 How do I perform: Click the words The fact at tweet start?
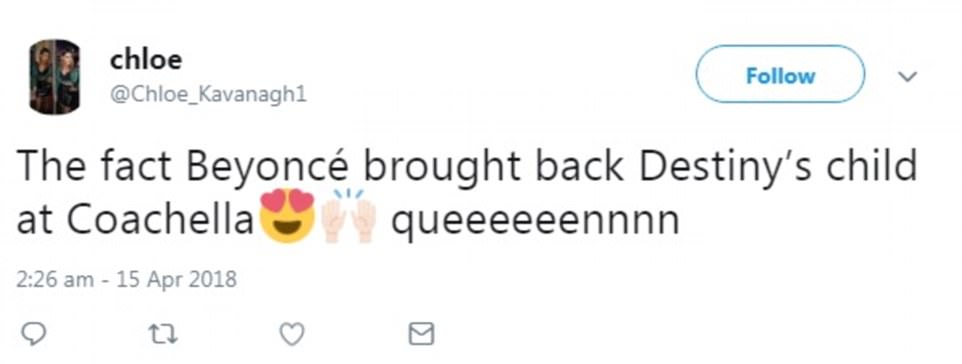tap(94, 165)
